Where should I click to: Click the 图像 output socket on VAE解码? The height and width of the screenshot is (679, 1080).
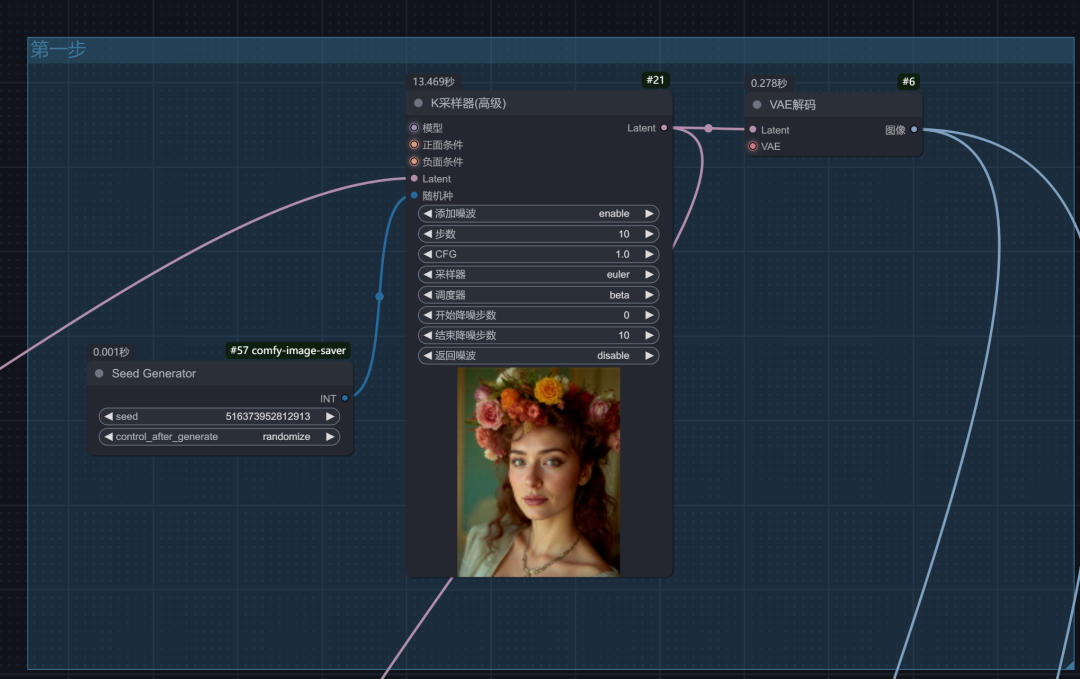(x=914, y=129)
